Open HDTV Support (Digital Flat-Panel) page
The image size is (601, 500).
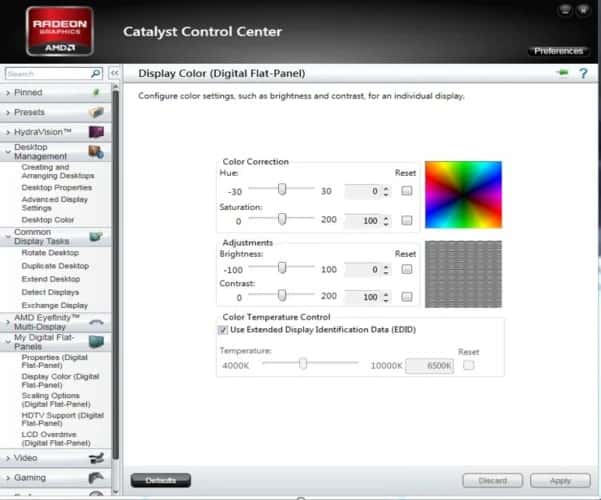[62, 419]
